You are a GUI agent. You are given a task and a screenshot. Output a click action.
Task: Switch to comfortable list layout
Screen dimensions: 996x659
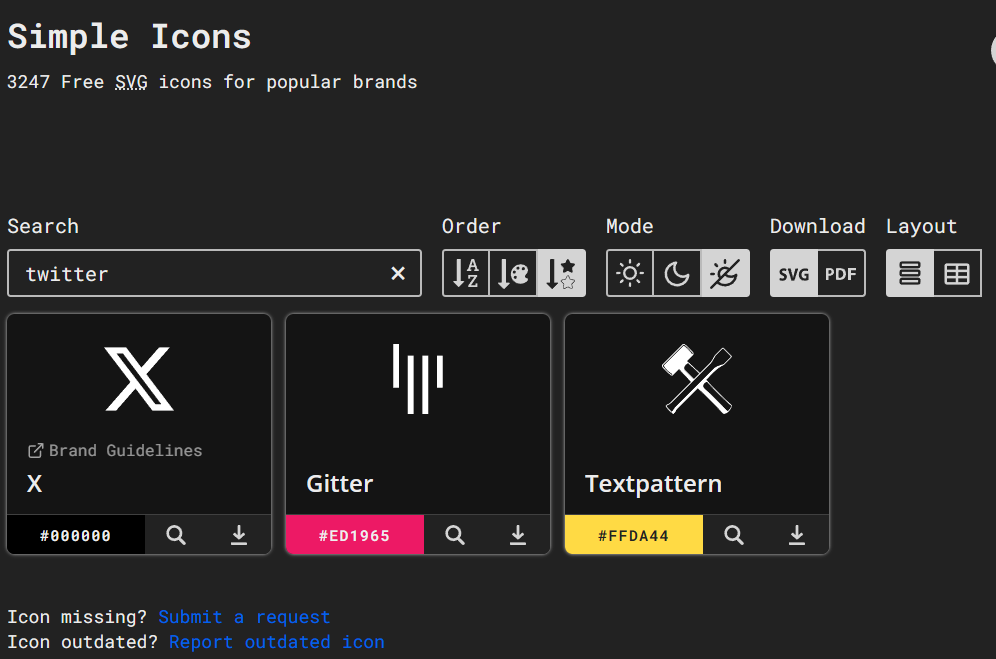tap(910, 273)
